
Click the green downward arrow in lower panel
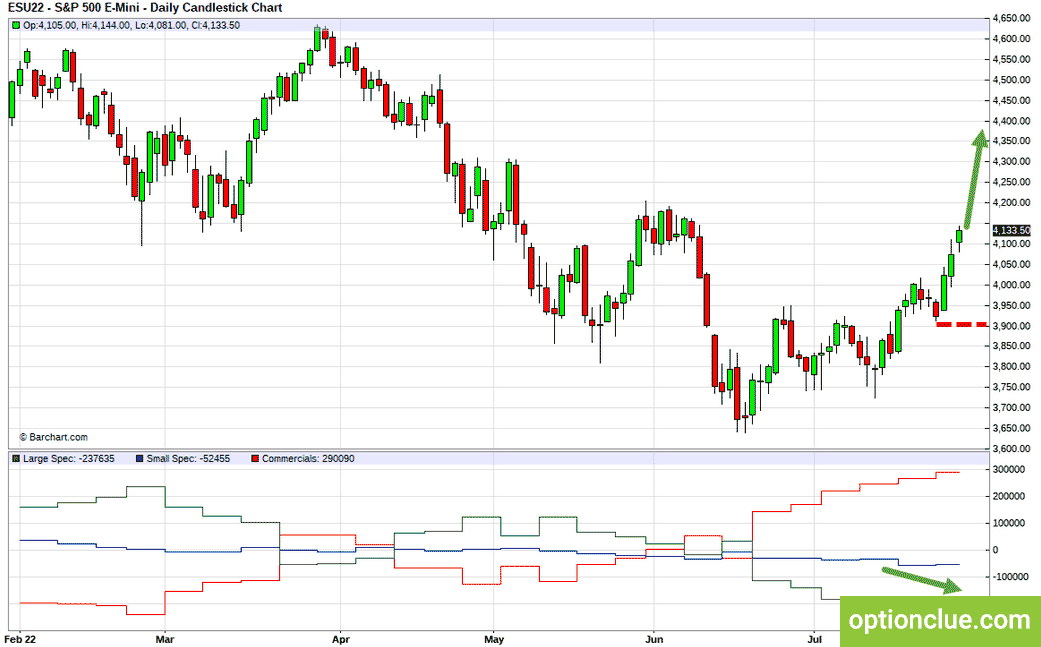point(922,579)
